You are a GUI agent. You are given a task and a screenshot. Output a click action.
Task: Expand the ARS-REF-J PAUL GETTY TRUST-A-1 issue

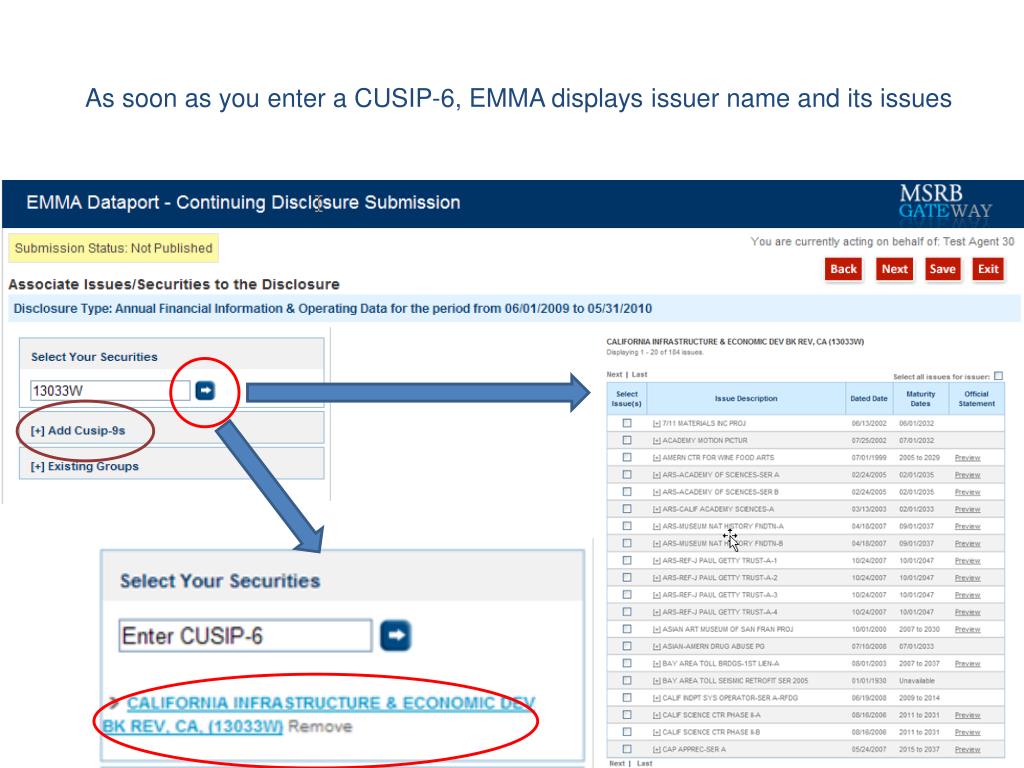656,560
